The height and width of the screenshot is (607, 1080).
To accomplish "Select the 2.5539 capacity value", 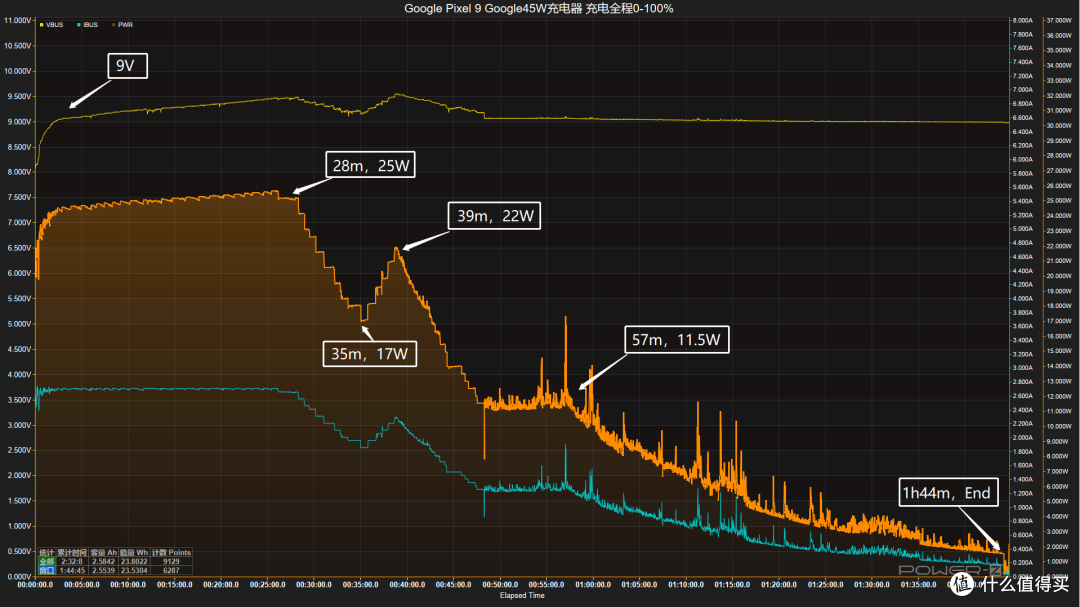I will pos(103,570).
